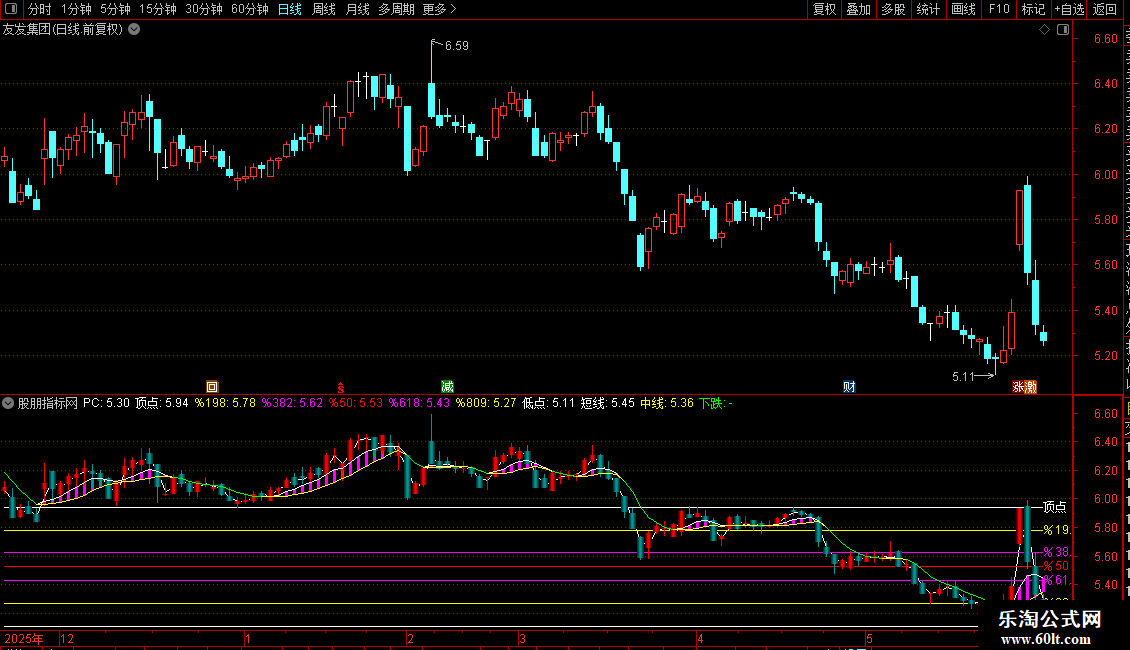
Task: Click the 友发集团(日线.前复权) chart title
Action: tap(63, 30)
